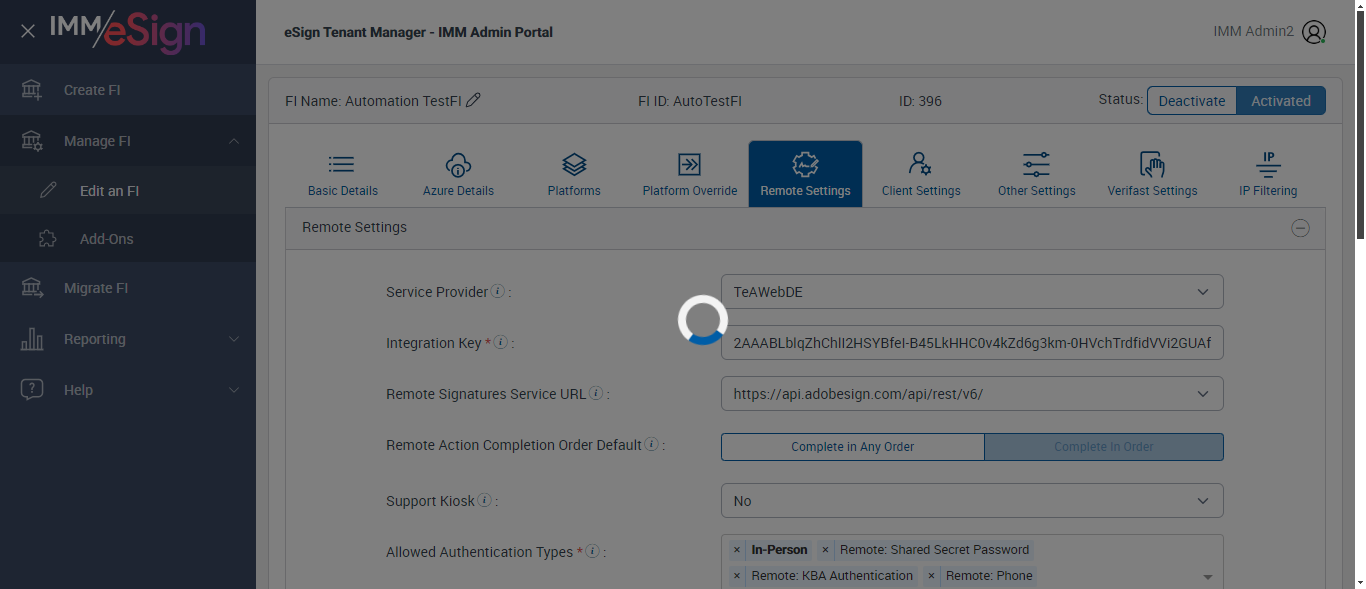1366x589 pixels.
Task: Click the pencil icon beside Edit an FI
Action: pos(48,190)
